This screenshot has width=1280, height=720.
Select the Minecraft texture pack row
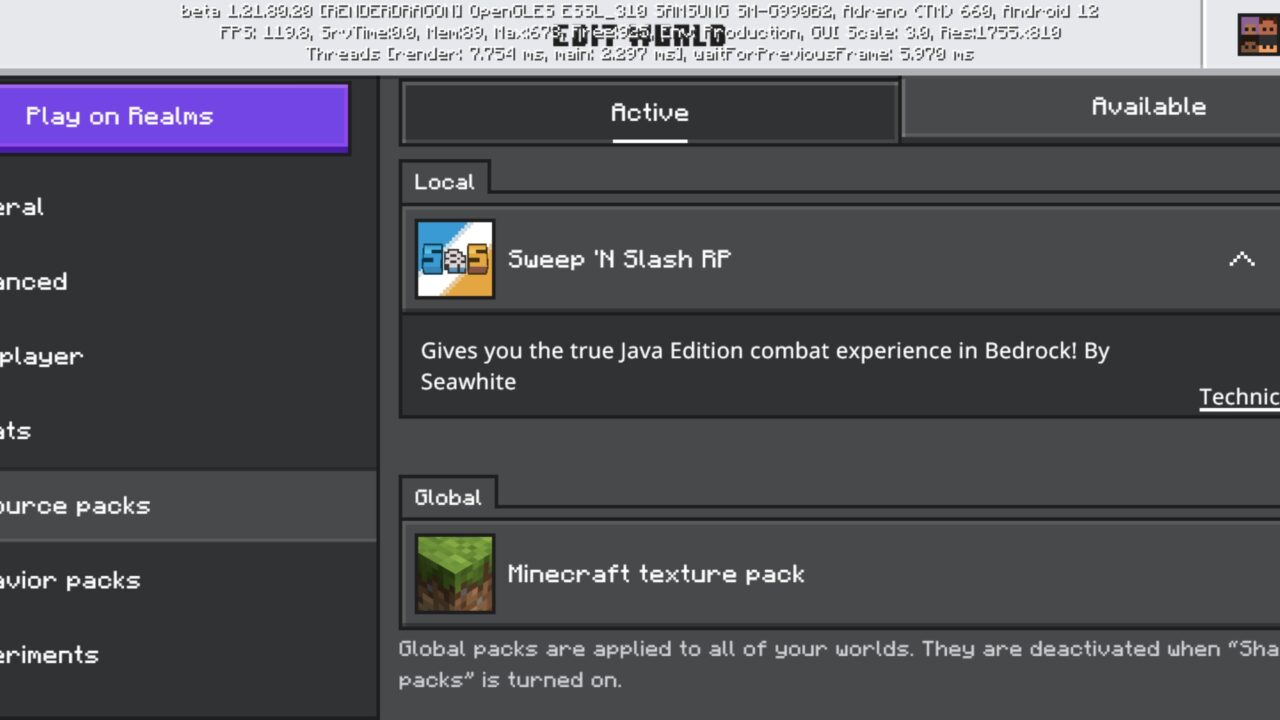(x=840, y=574)
